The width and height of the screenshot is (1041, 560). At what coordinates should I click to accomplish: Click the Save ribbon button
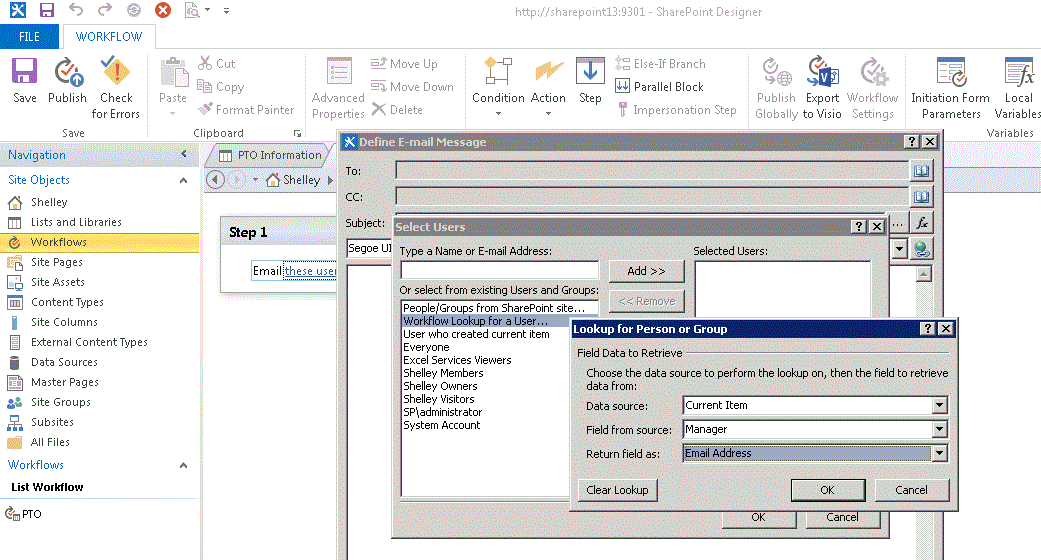(x=25, y=80)
